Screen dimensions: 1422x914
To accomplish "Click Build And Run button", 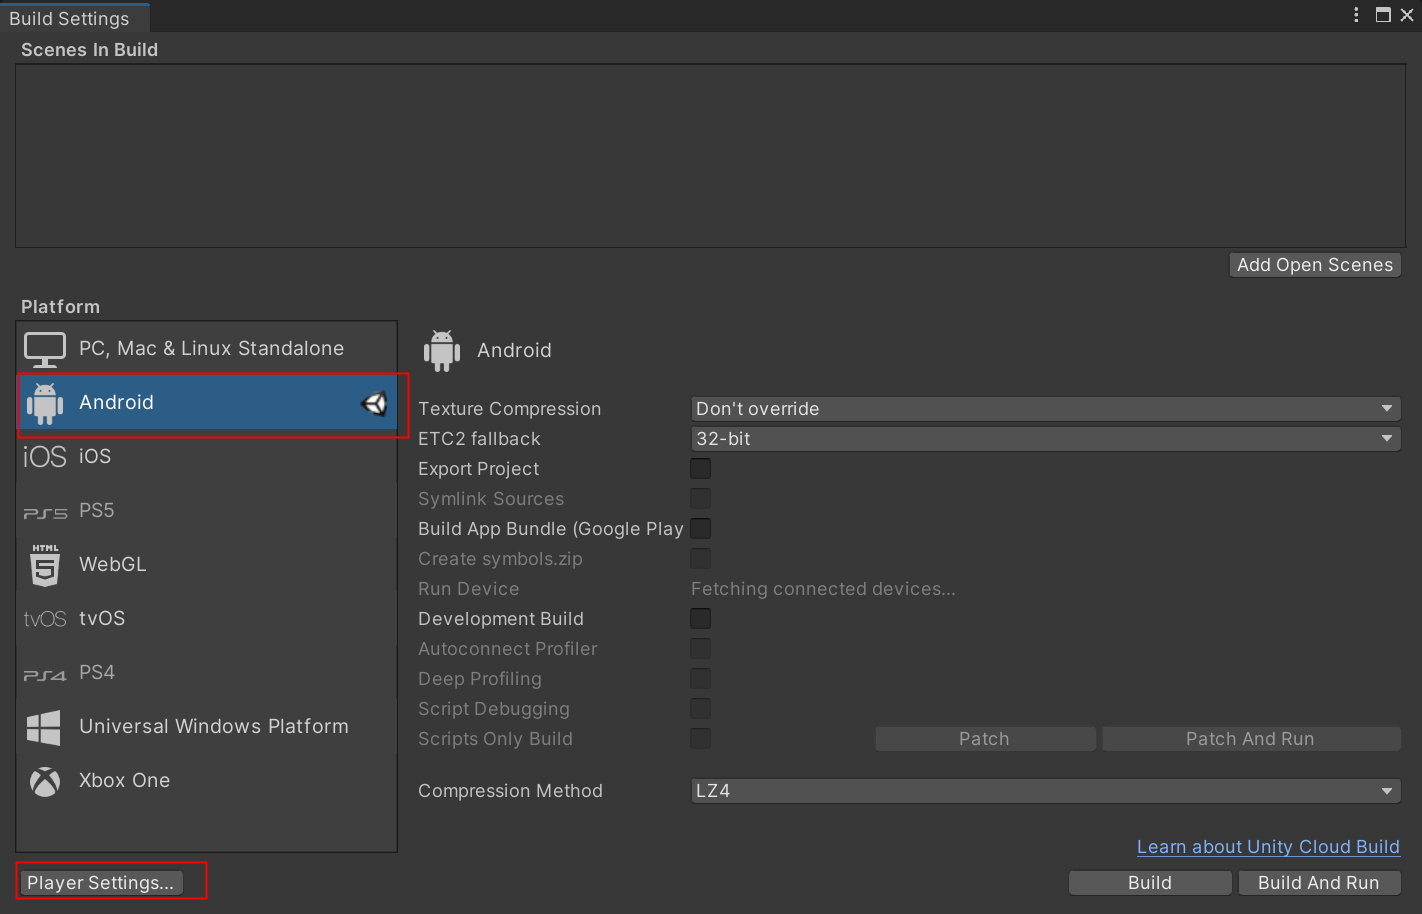I will tap(1319, 883).
